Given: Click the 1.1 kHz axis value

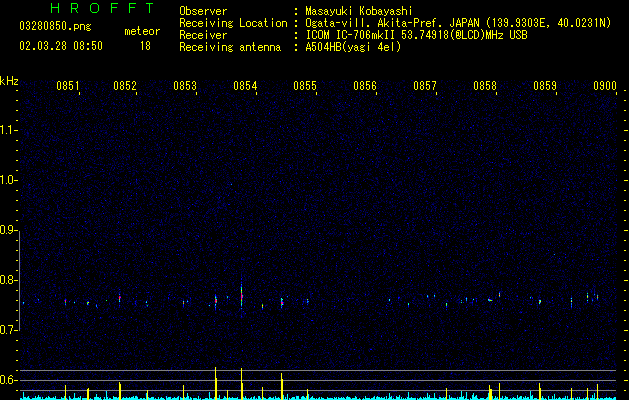Looking at the screenshot, I should 9,130.
